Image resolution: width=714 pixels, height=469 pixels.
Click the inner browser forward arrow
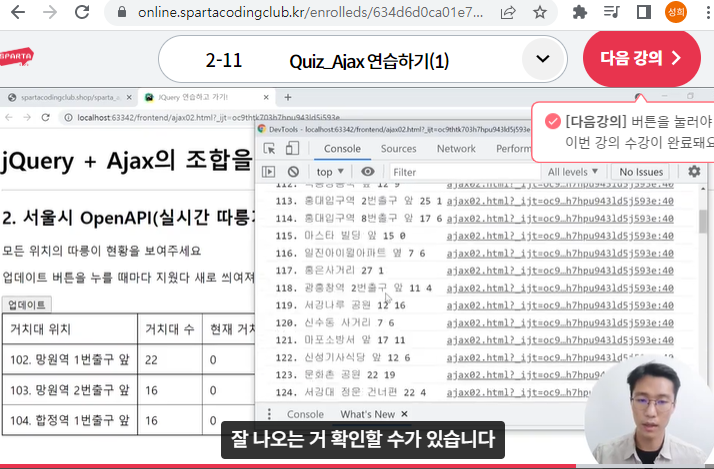(x=27, y=117)
